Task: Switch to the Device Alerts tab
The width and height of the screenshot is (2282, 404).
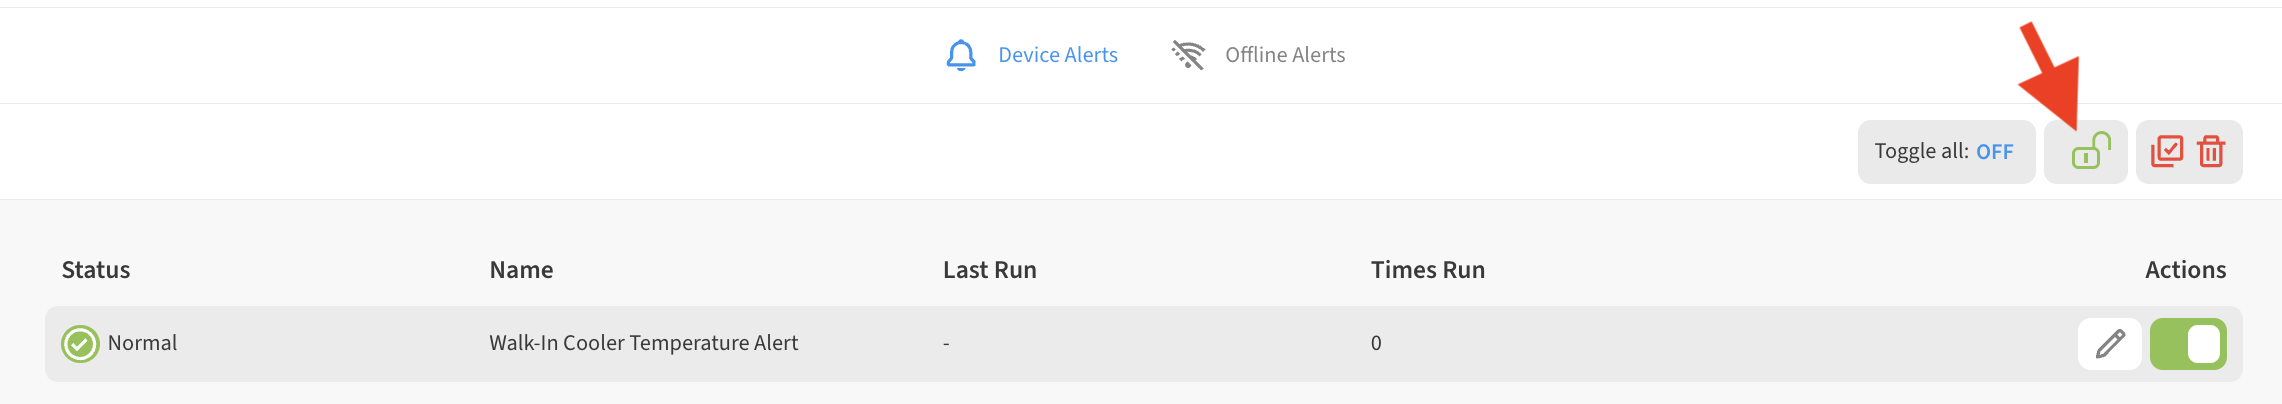Action: tap(1057, 55)
